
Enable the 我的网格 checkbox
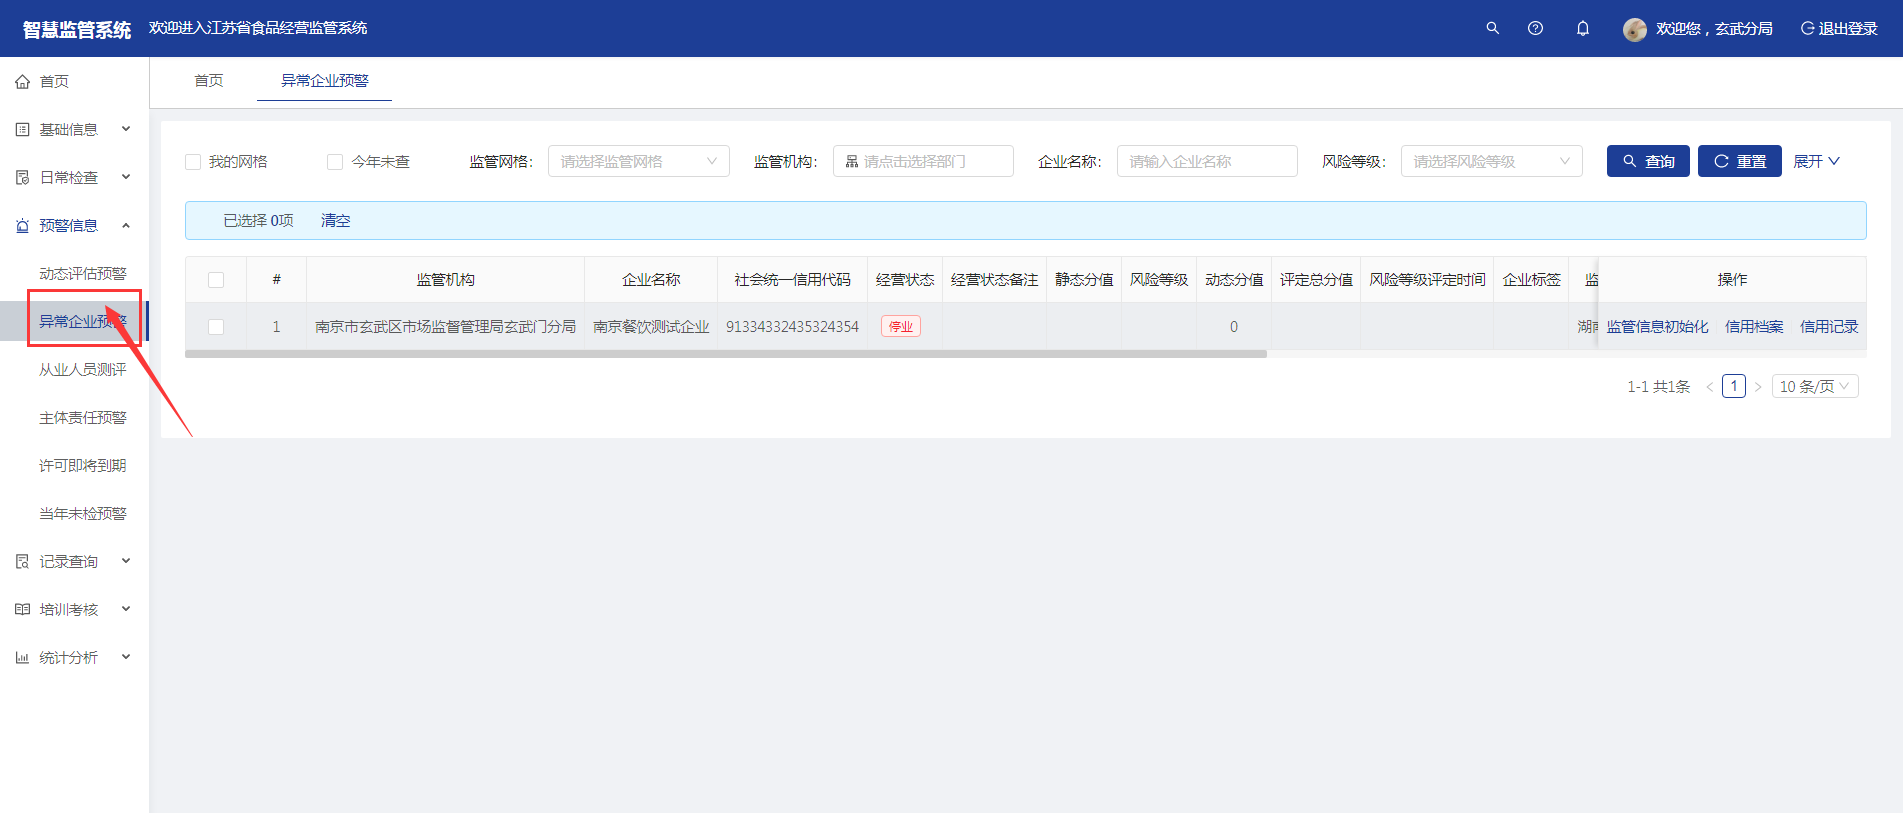pyautogui.click(x=193, y=162)
